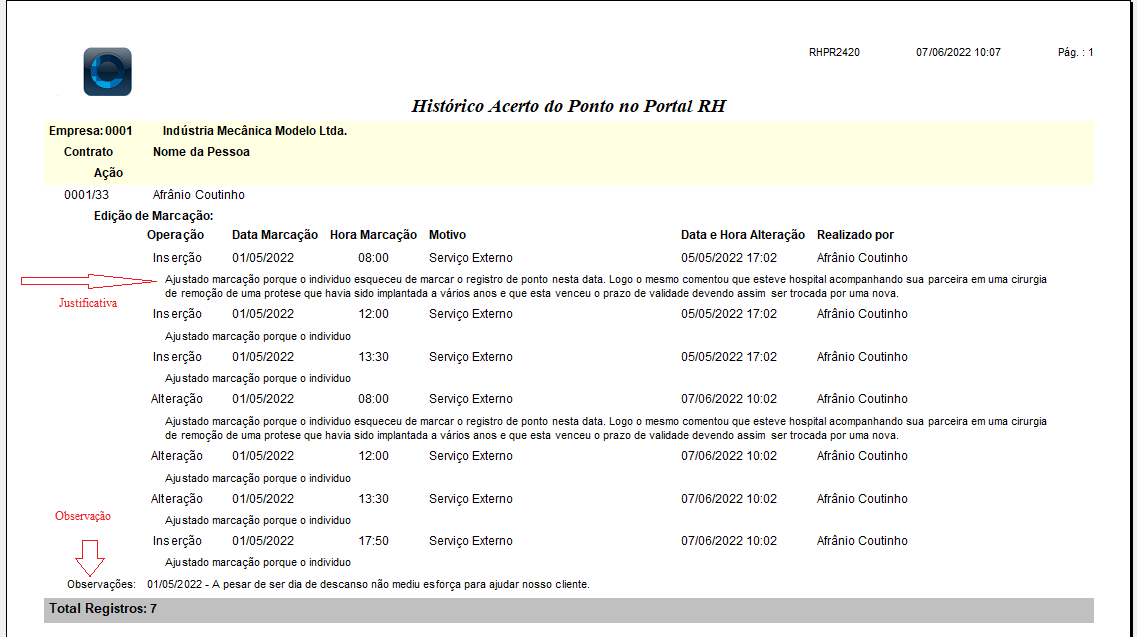The image size is (1137, 637).
Task: Click the "Empresa: 0001" label
Action: click(91, 131)
